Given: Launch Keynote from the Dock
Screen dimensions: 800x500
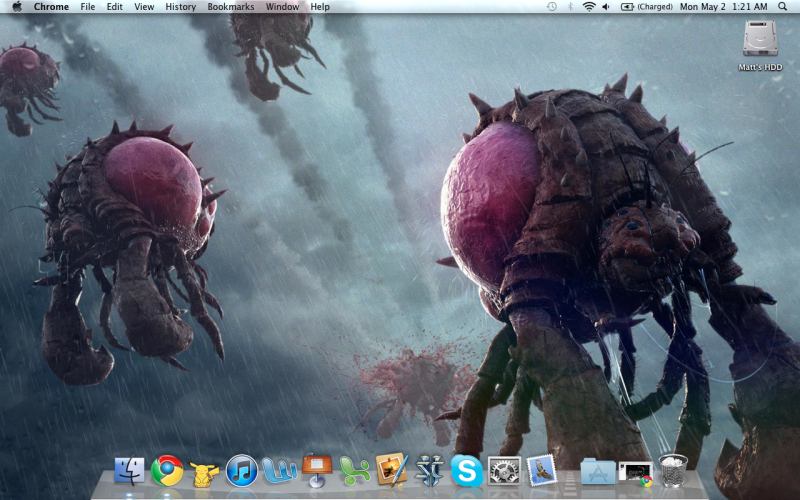Looking at the screenshot, I should pyautogui.click(x=317, y=470).
